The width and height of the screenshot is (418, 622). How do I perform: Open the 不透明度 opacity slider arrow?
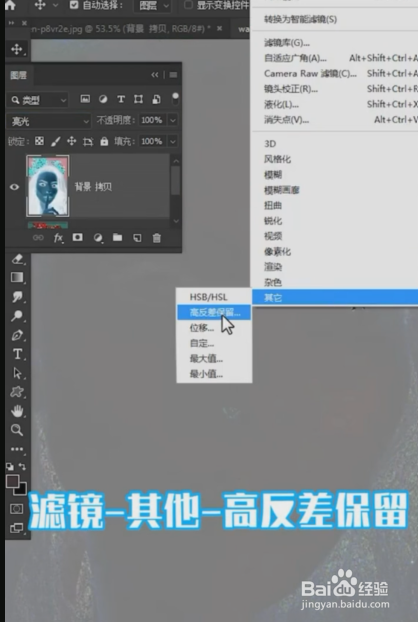tap(173, 120)
